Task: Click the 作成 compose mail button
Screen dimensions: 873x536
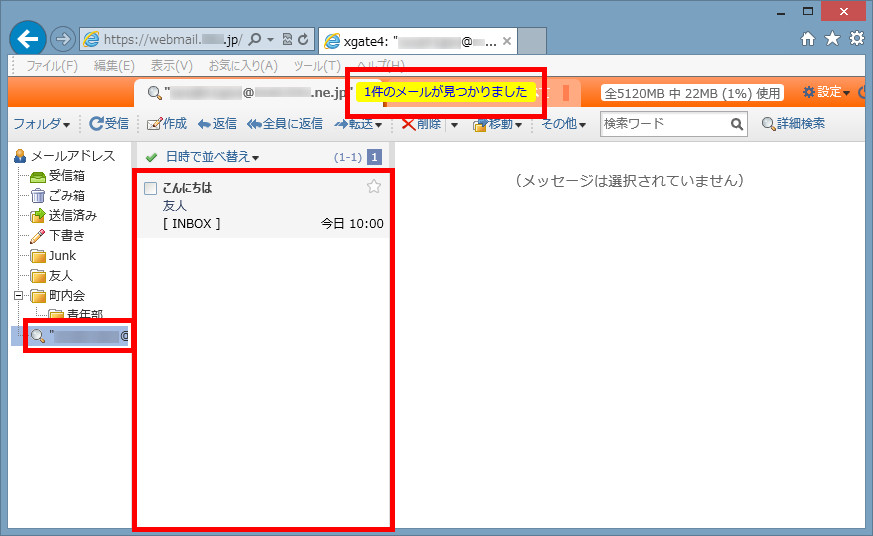Action: [x=166, y=124]
